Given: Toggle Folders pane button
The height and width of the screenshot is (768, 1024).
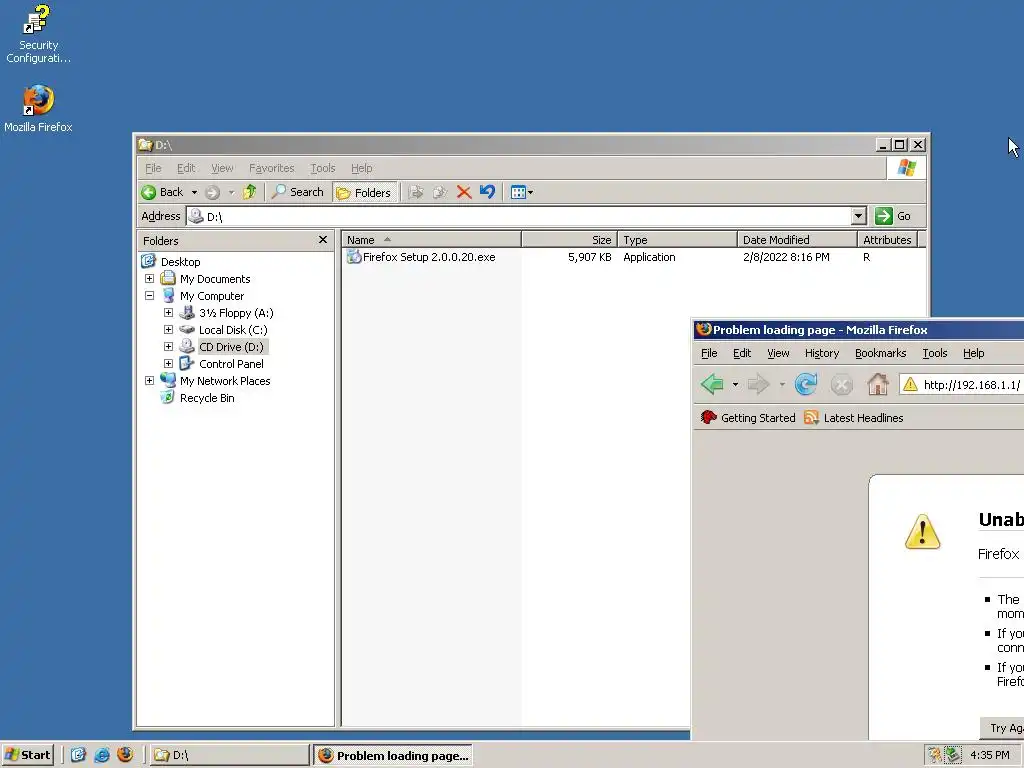Looking at the screenshot, I should 365,193.
